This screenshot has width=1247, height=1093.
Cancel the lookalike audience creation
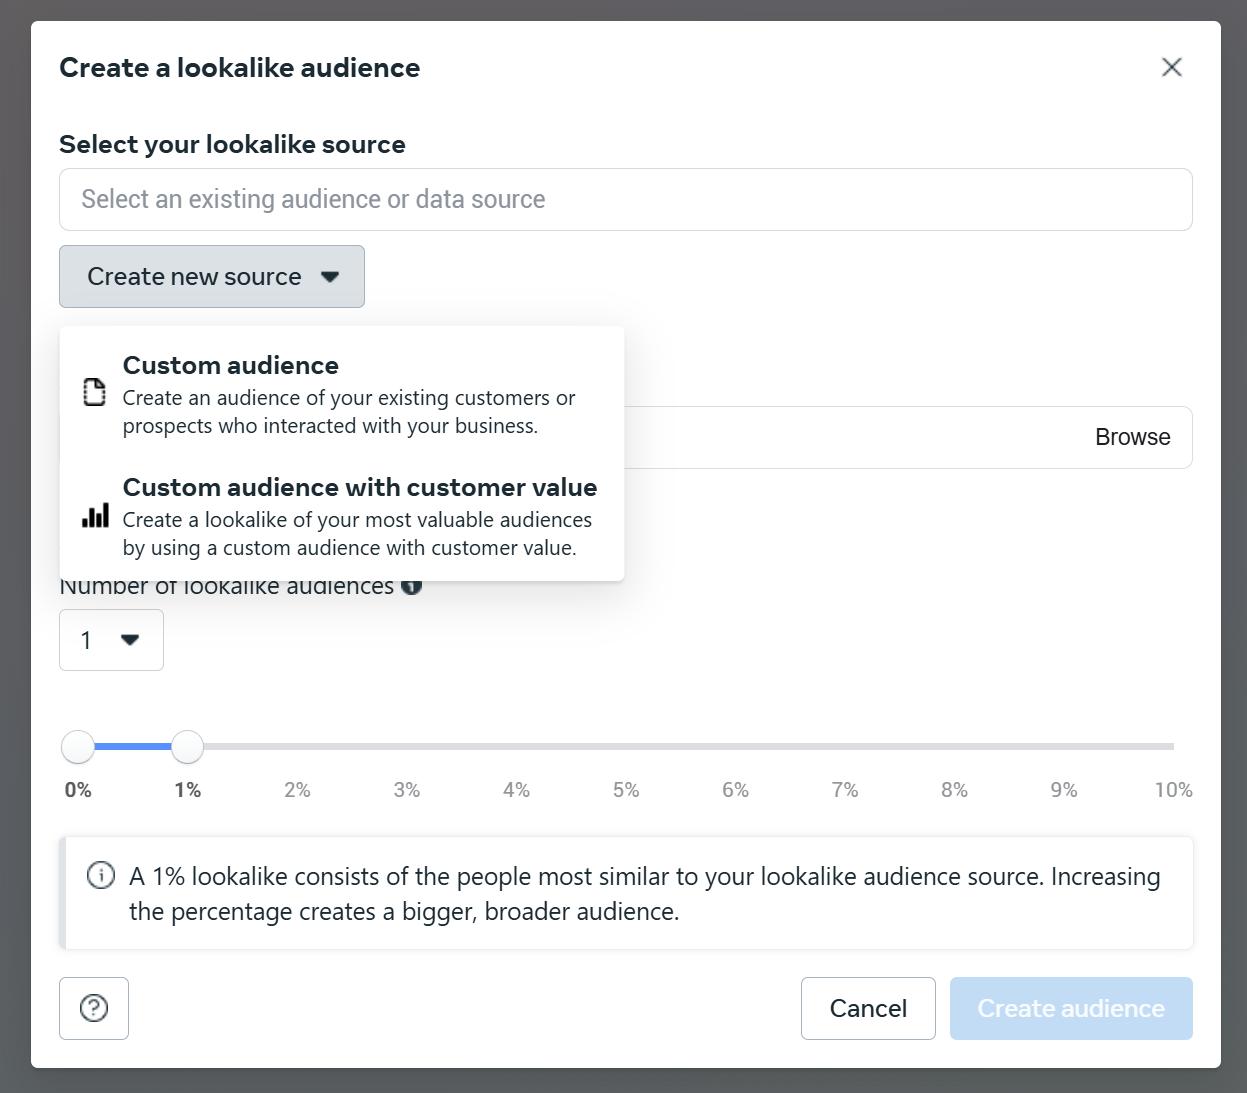[868, 1008]
